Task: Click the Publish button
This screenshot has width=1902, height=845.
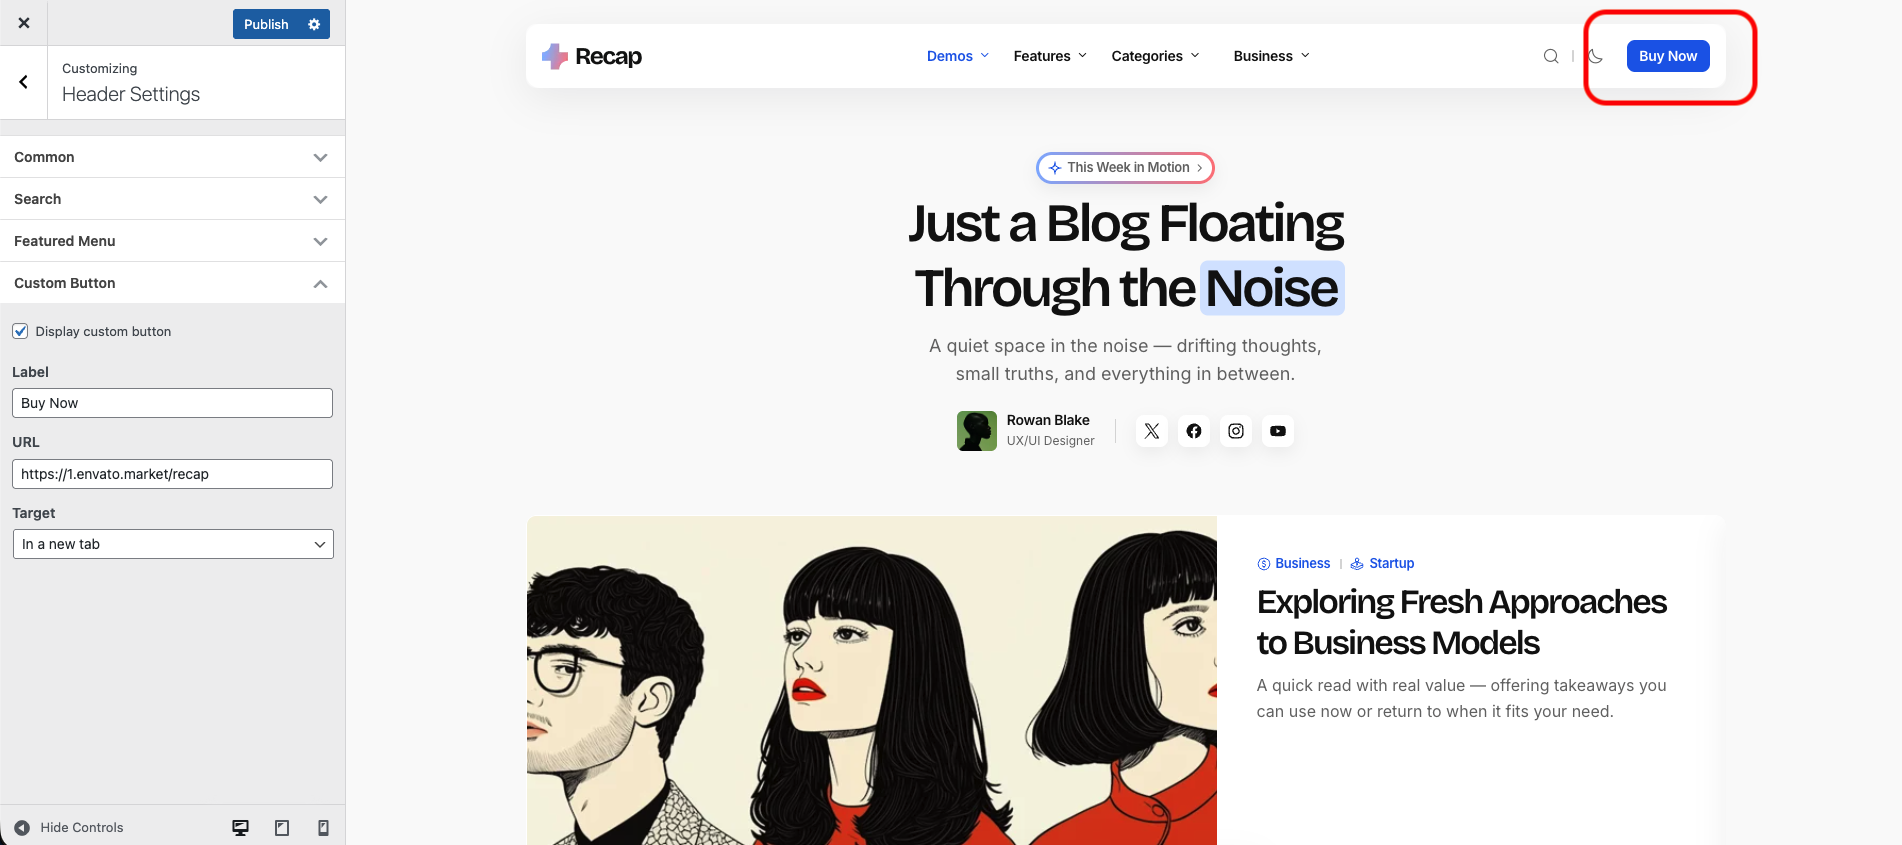Action: (266, 24)
